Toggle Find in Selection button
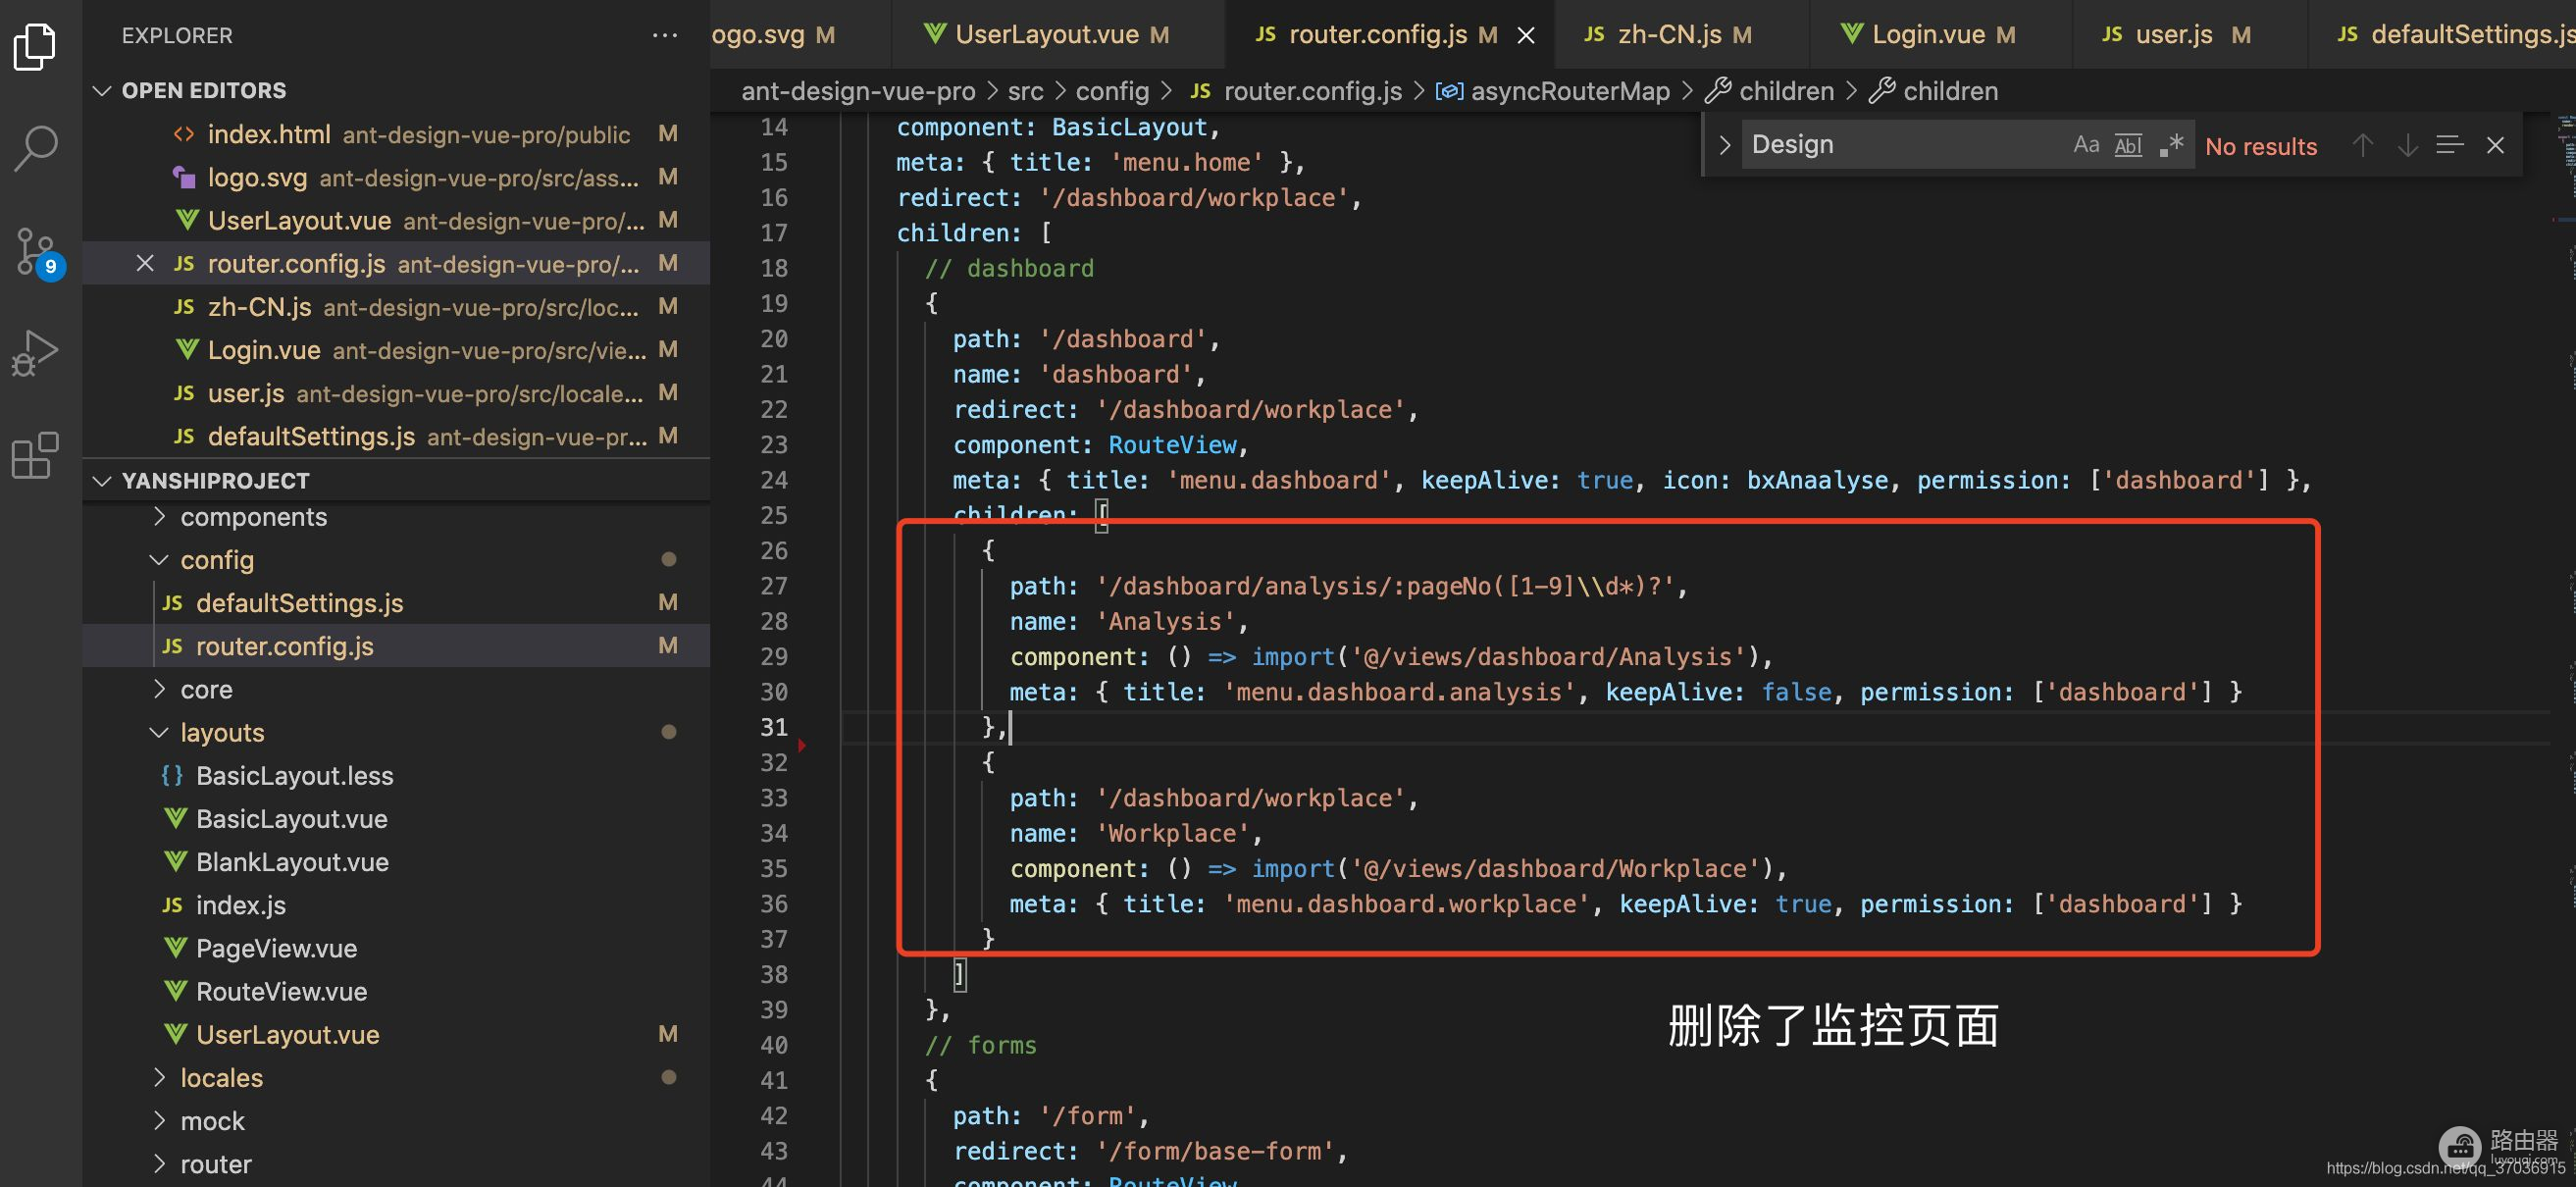 click(x=2450, y=146)
